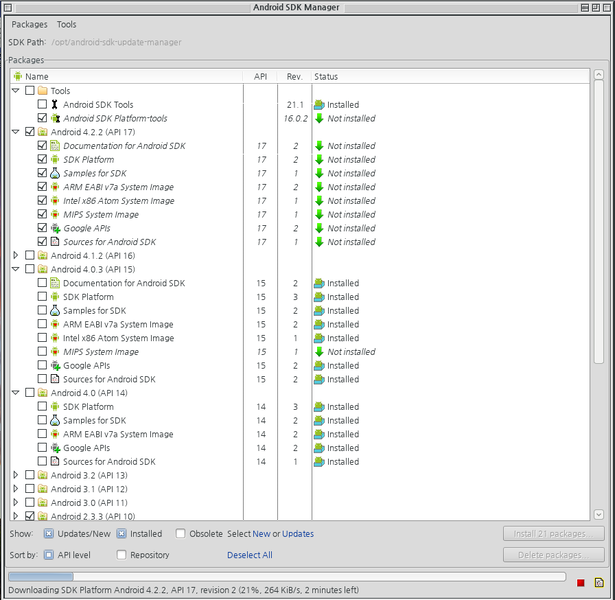Enable the Obsolete packages checkbox
The image size is (615, 600).
pyautogui.click(x=181, y=534)
